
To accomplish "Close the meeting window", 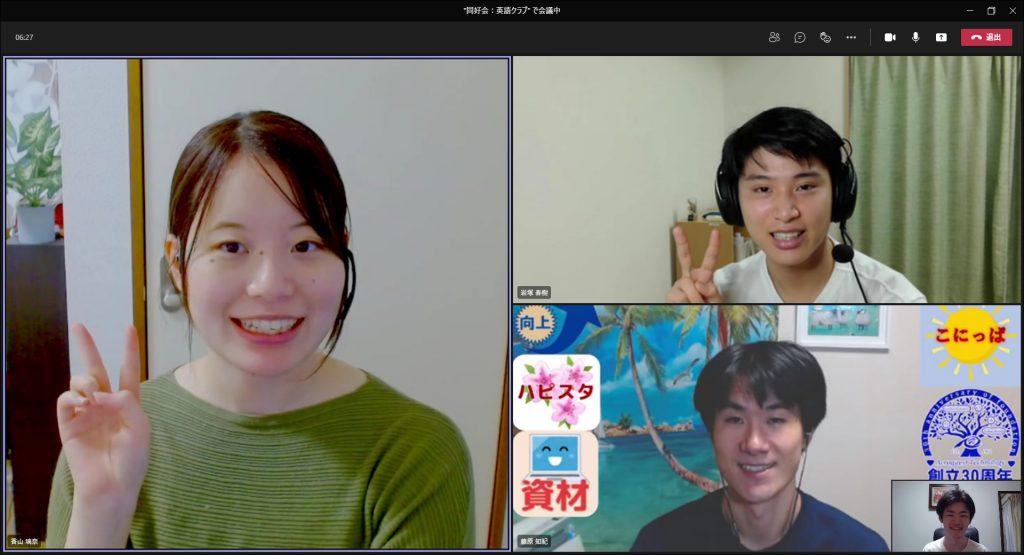I will [x=1013, y=10].
